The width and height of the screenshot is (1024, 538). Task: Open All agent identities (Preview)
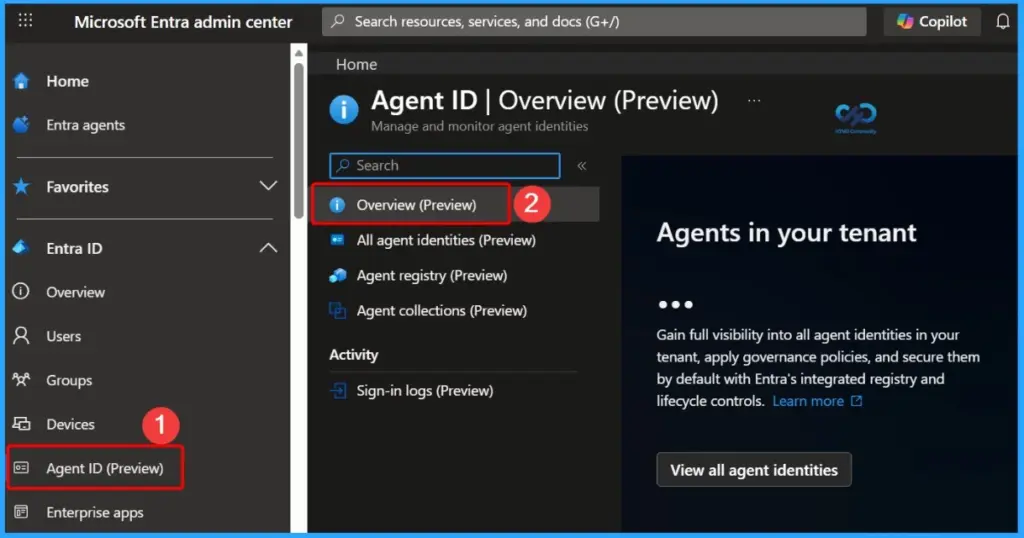pos(446,240)
